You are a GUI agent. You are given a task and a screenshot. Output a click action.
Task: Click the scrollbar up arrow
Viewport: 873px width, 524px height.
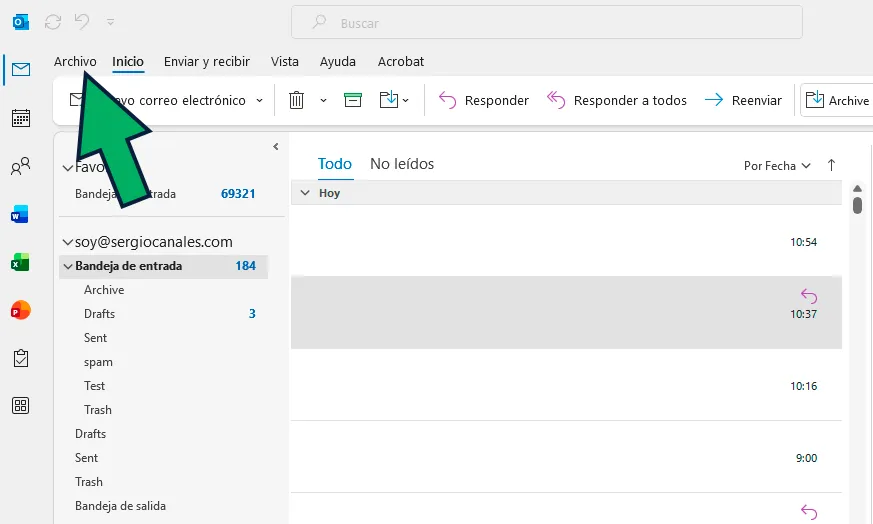point(857,189)
